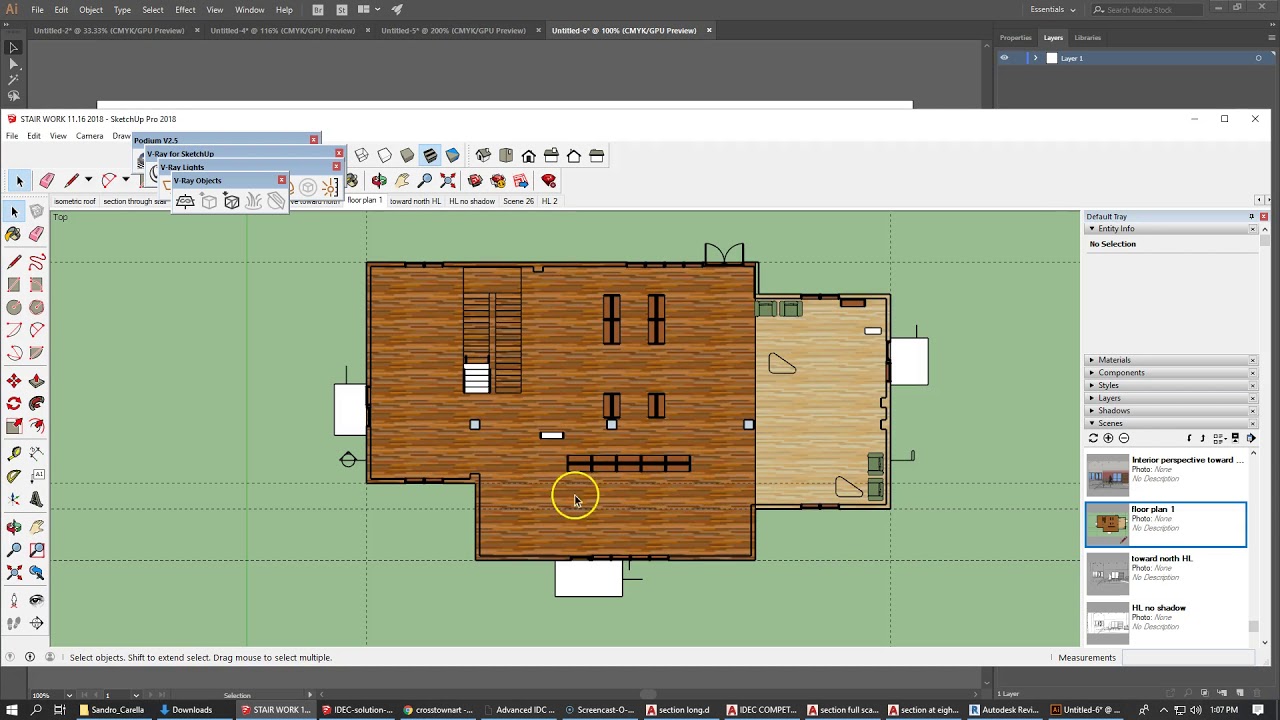Open Illustrator Object menu

click(91, 10)
